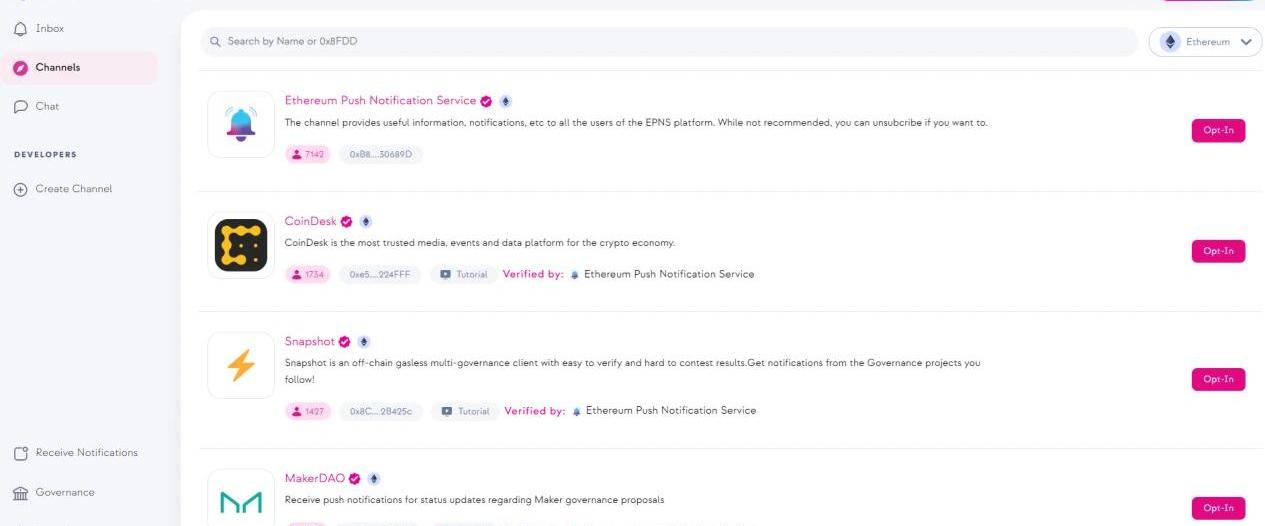Click the Ethereum Push Notification Service bell logo
Viewport: 1265px width, 526px height.
(241, 124)
